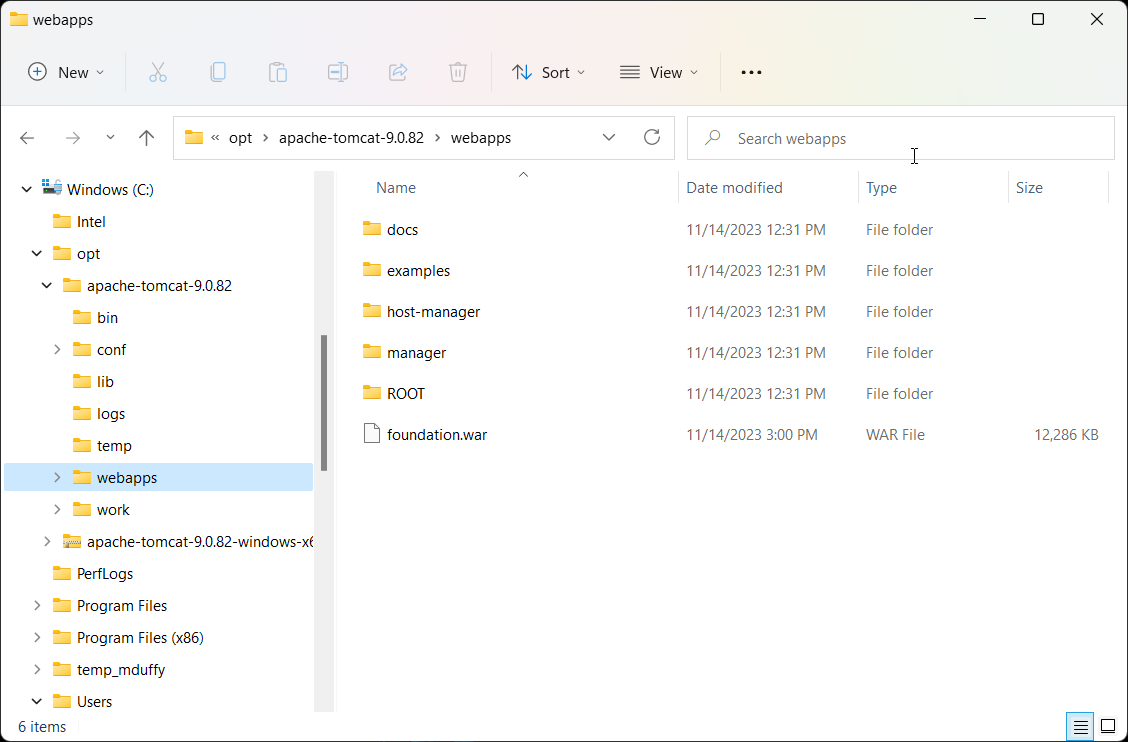Click opt in the address breadcrumb
The image size is (1128, 742).
(240, 138)
